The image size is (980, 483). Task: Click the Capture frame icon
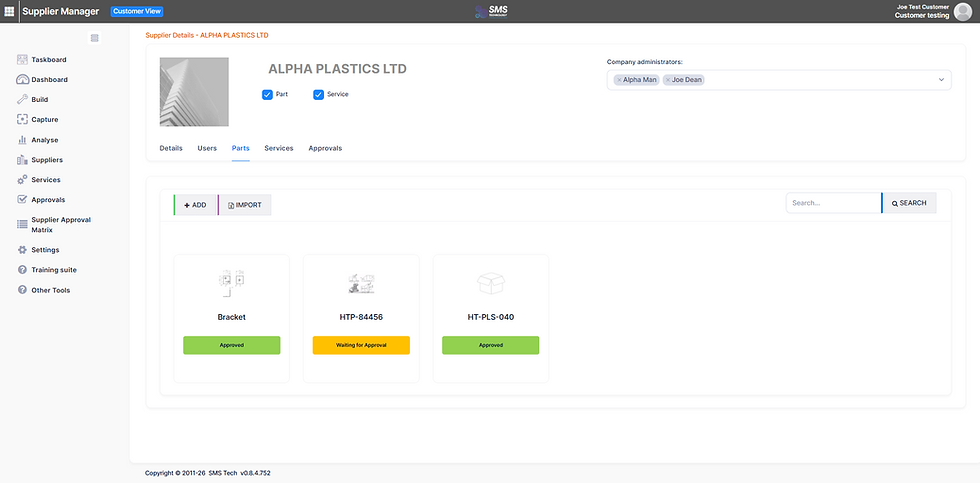click(22, 119)
